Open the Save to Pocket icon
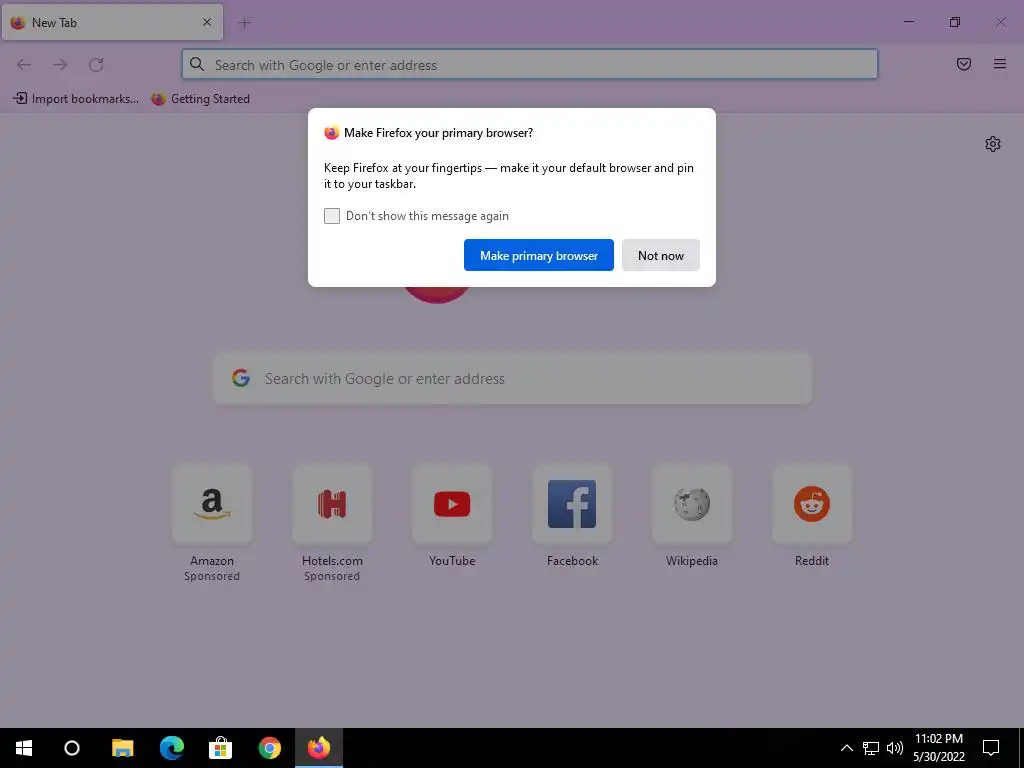 pos(963,64)
